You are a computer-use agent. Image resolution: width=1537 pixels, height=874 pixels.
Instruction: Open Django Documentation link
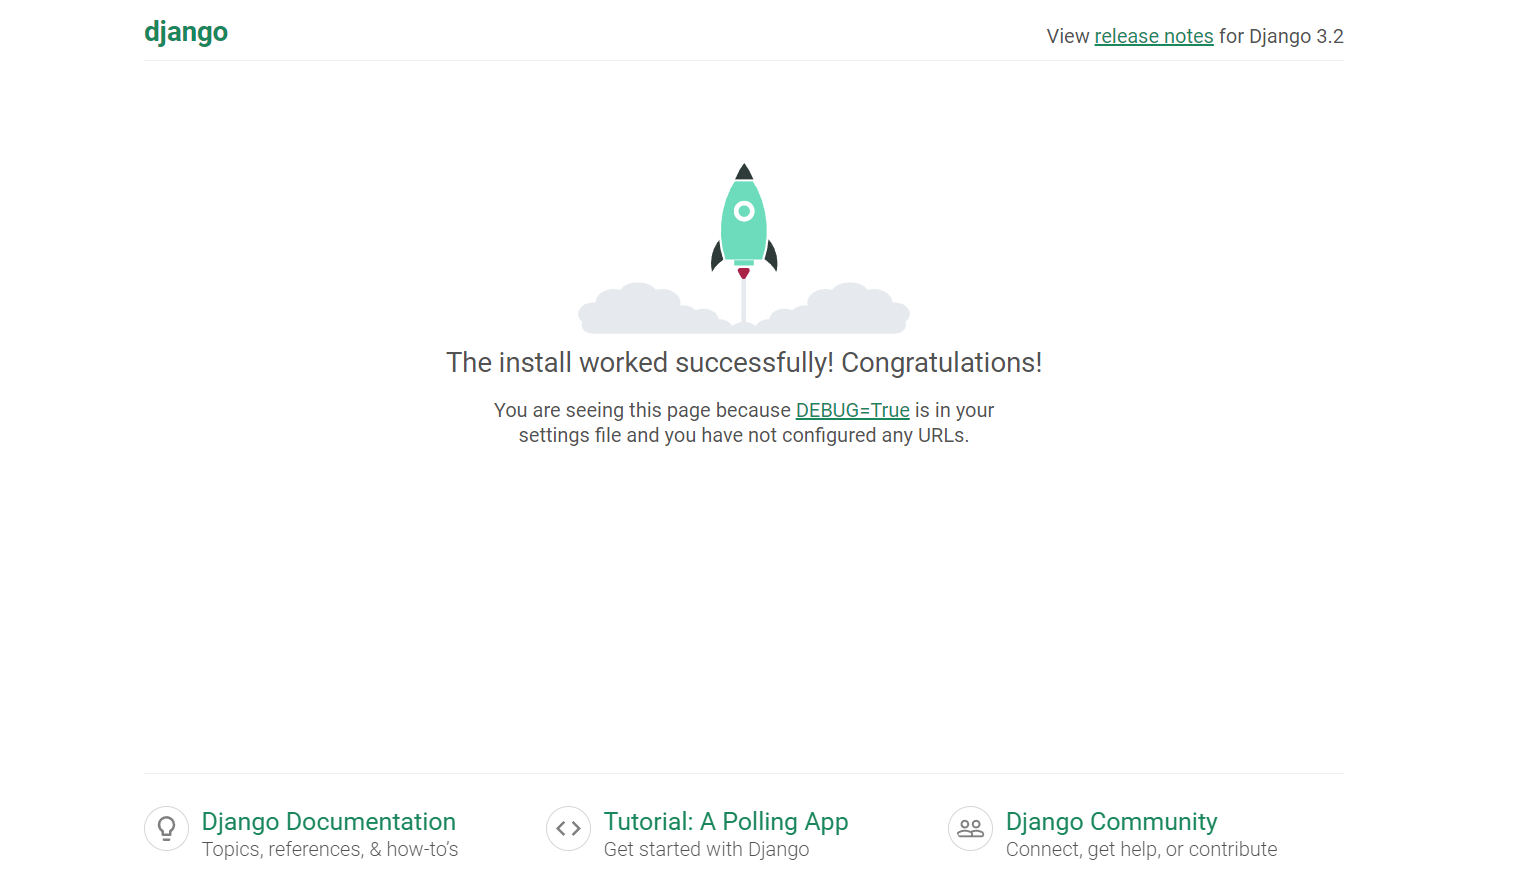coord(329,821)
